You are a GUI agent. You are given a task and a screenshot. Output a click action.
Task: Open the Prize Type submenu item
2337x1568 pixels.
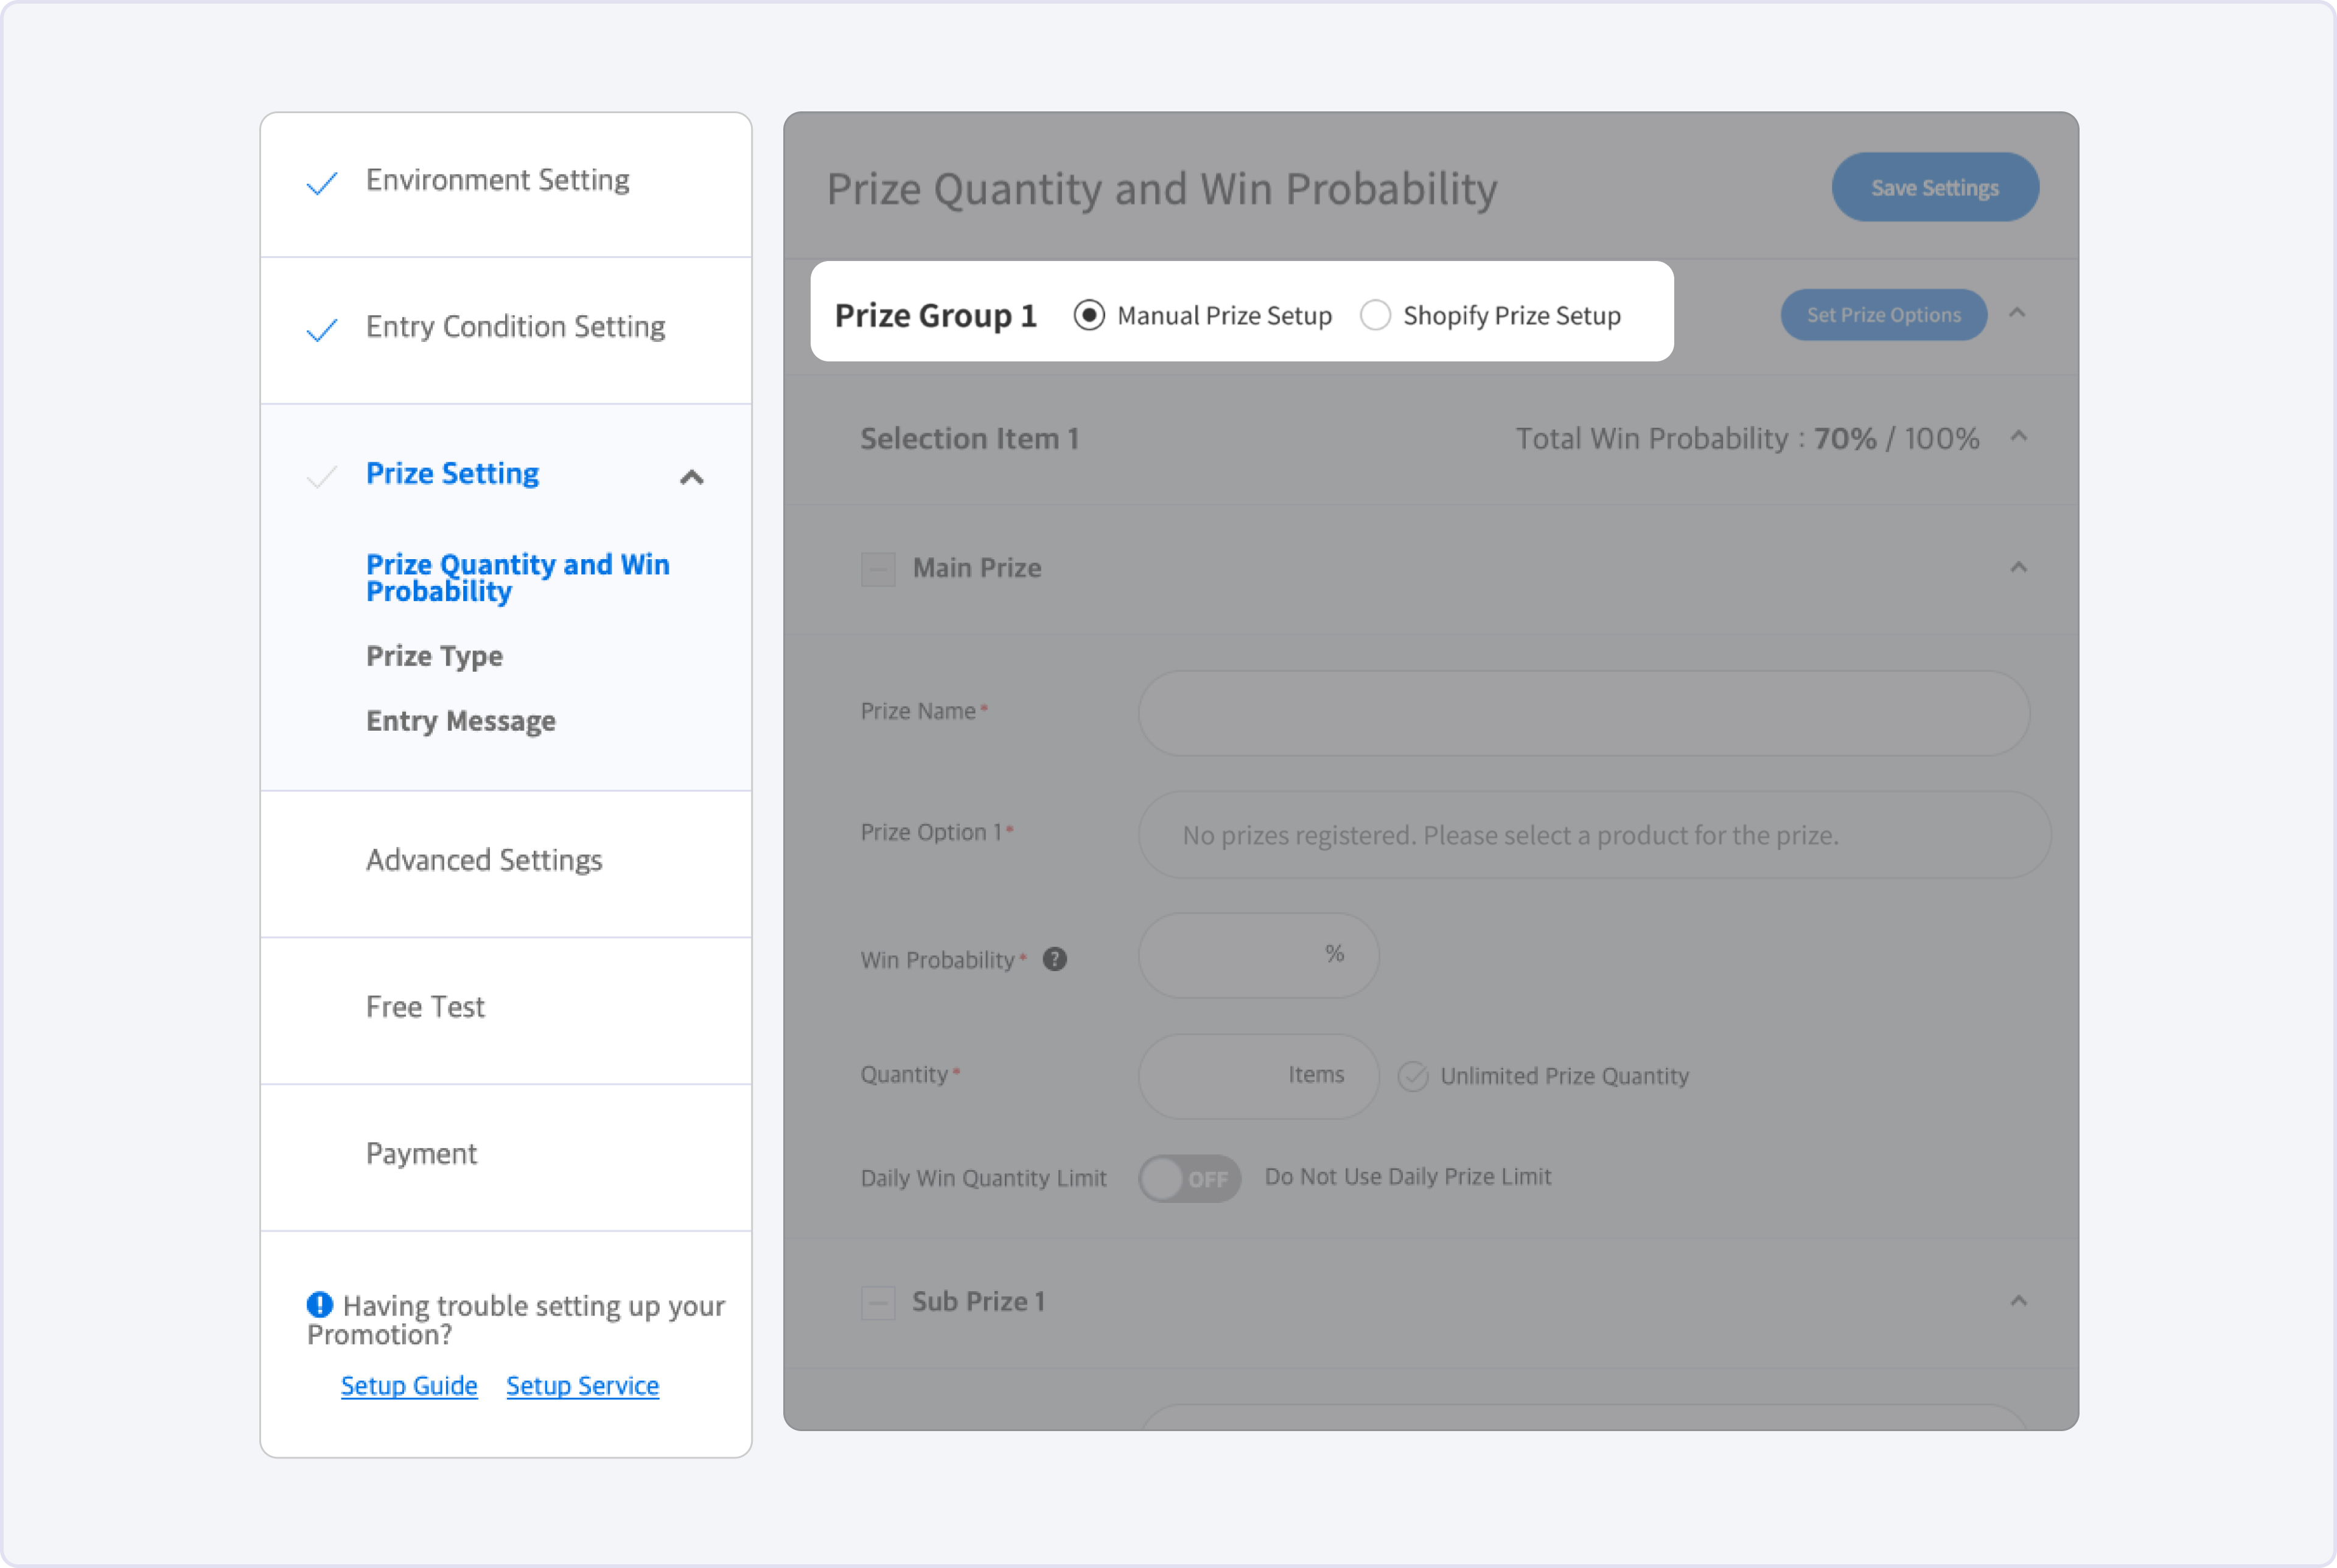[434, 656]
